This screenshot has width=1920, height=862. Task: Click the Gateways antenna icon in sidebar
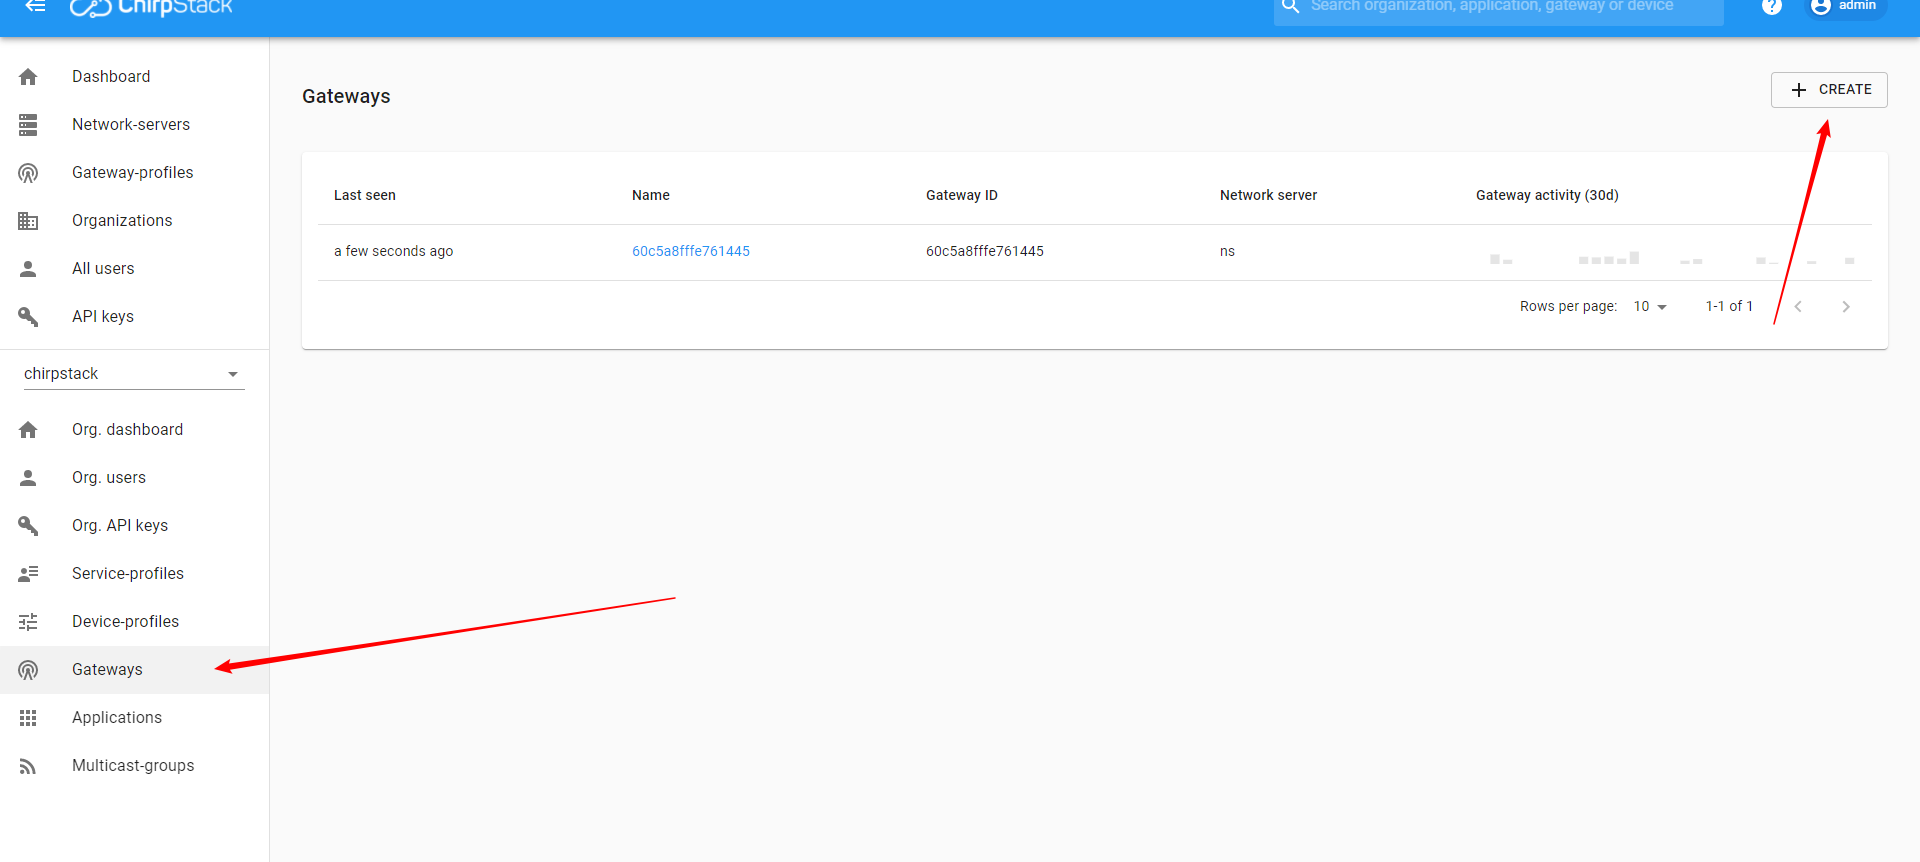point(28,670)
